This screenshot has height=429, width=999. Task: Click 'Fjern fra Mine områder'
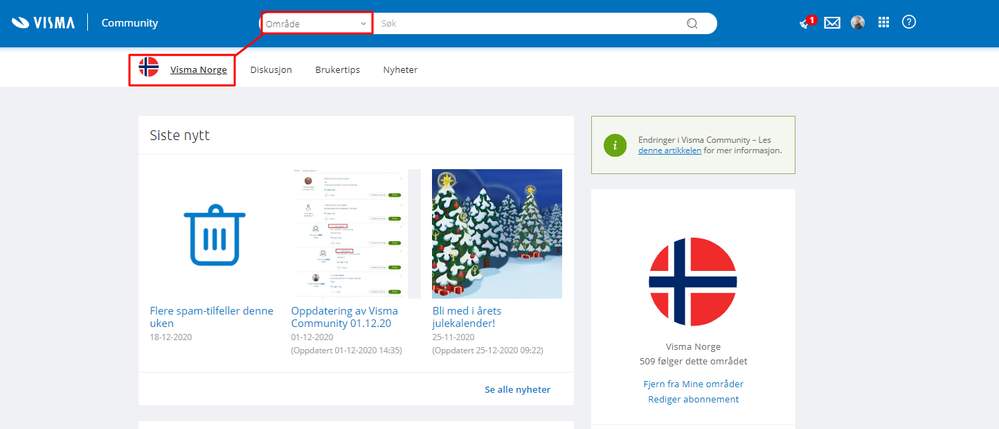(x=693, y=384)
